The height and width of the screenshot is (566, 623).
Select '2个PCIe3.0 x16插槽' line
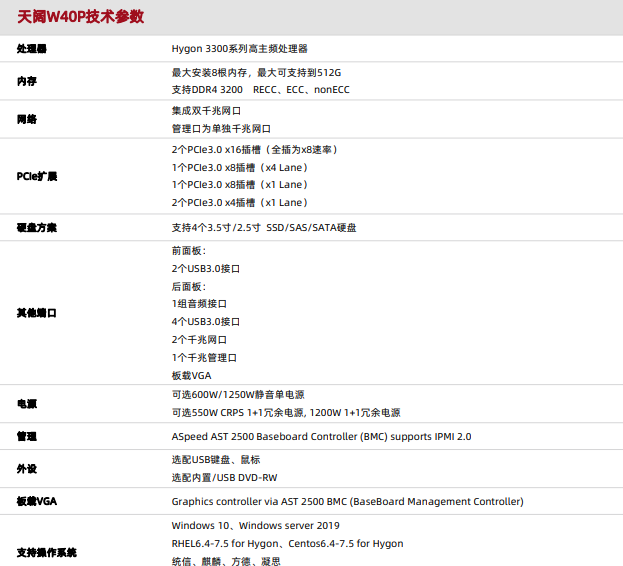255,150
